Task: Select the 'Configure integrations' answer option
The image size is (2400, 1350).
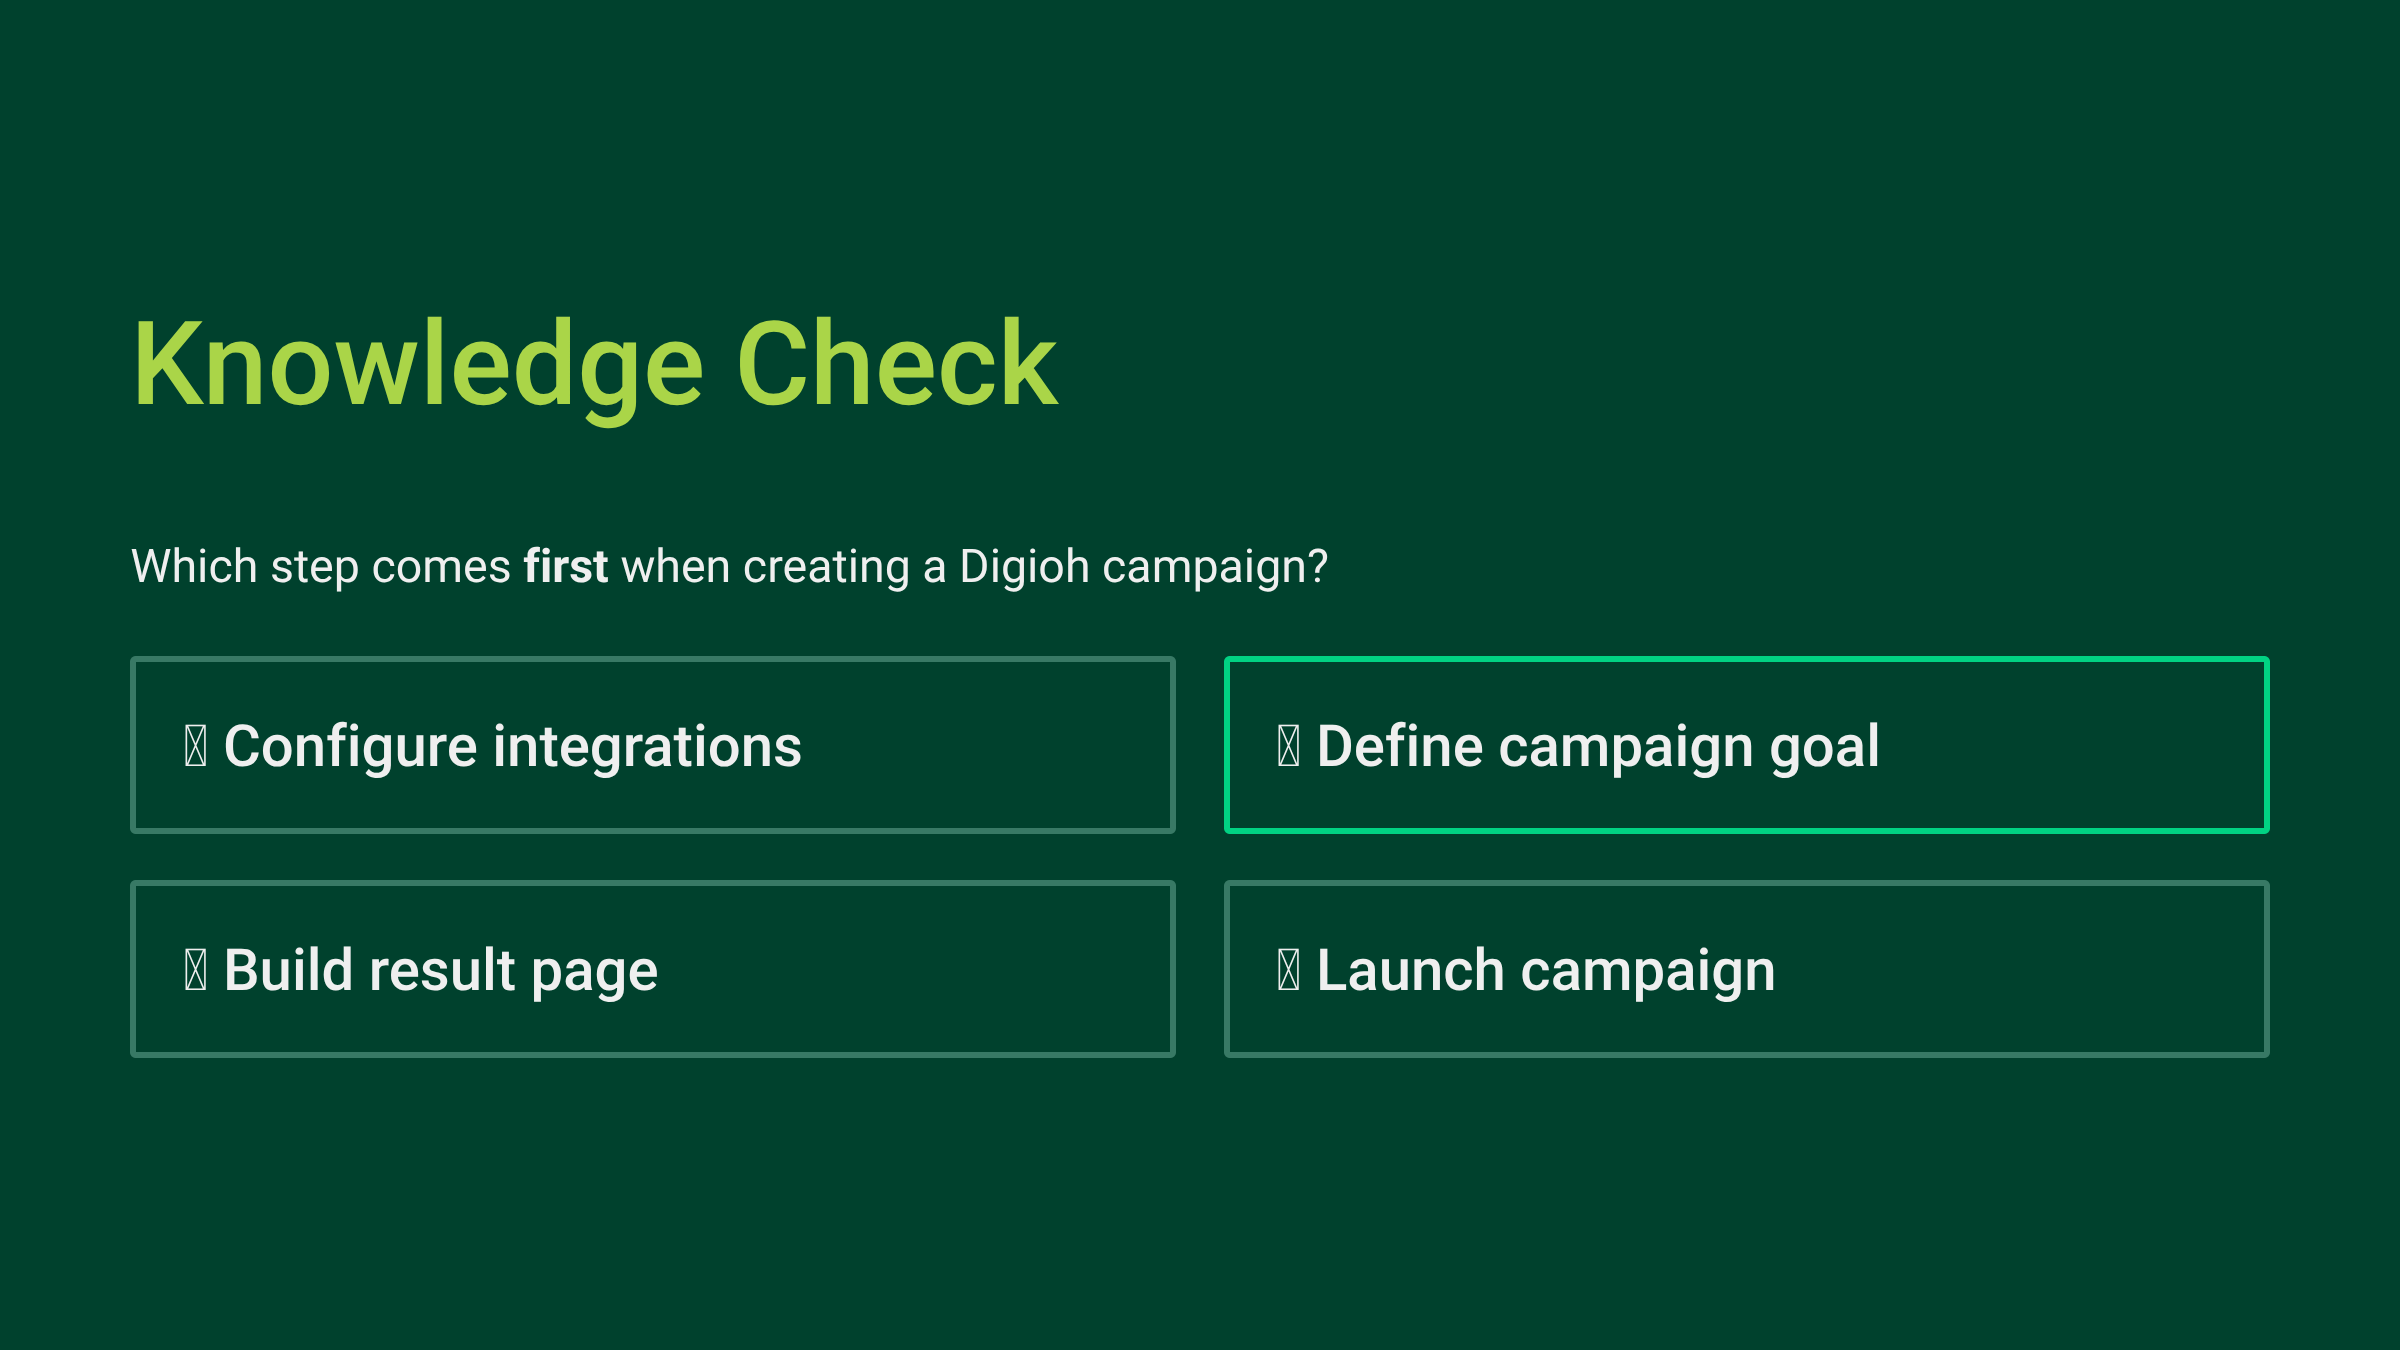Action: pyautogui.click(x=652, y=745)
